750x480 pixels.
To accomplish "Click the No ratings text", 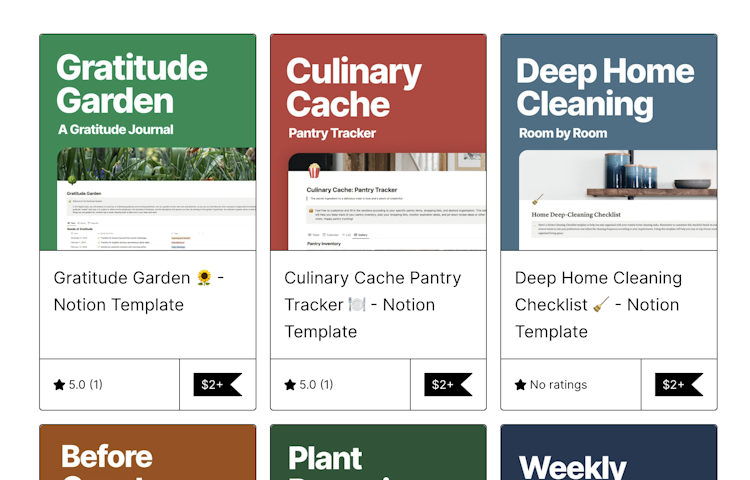I will coord(558,385).
